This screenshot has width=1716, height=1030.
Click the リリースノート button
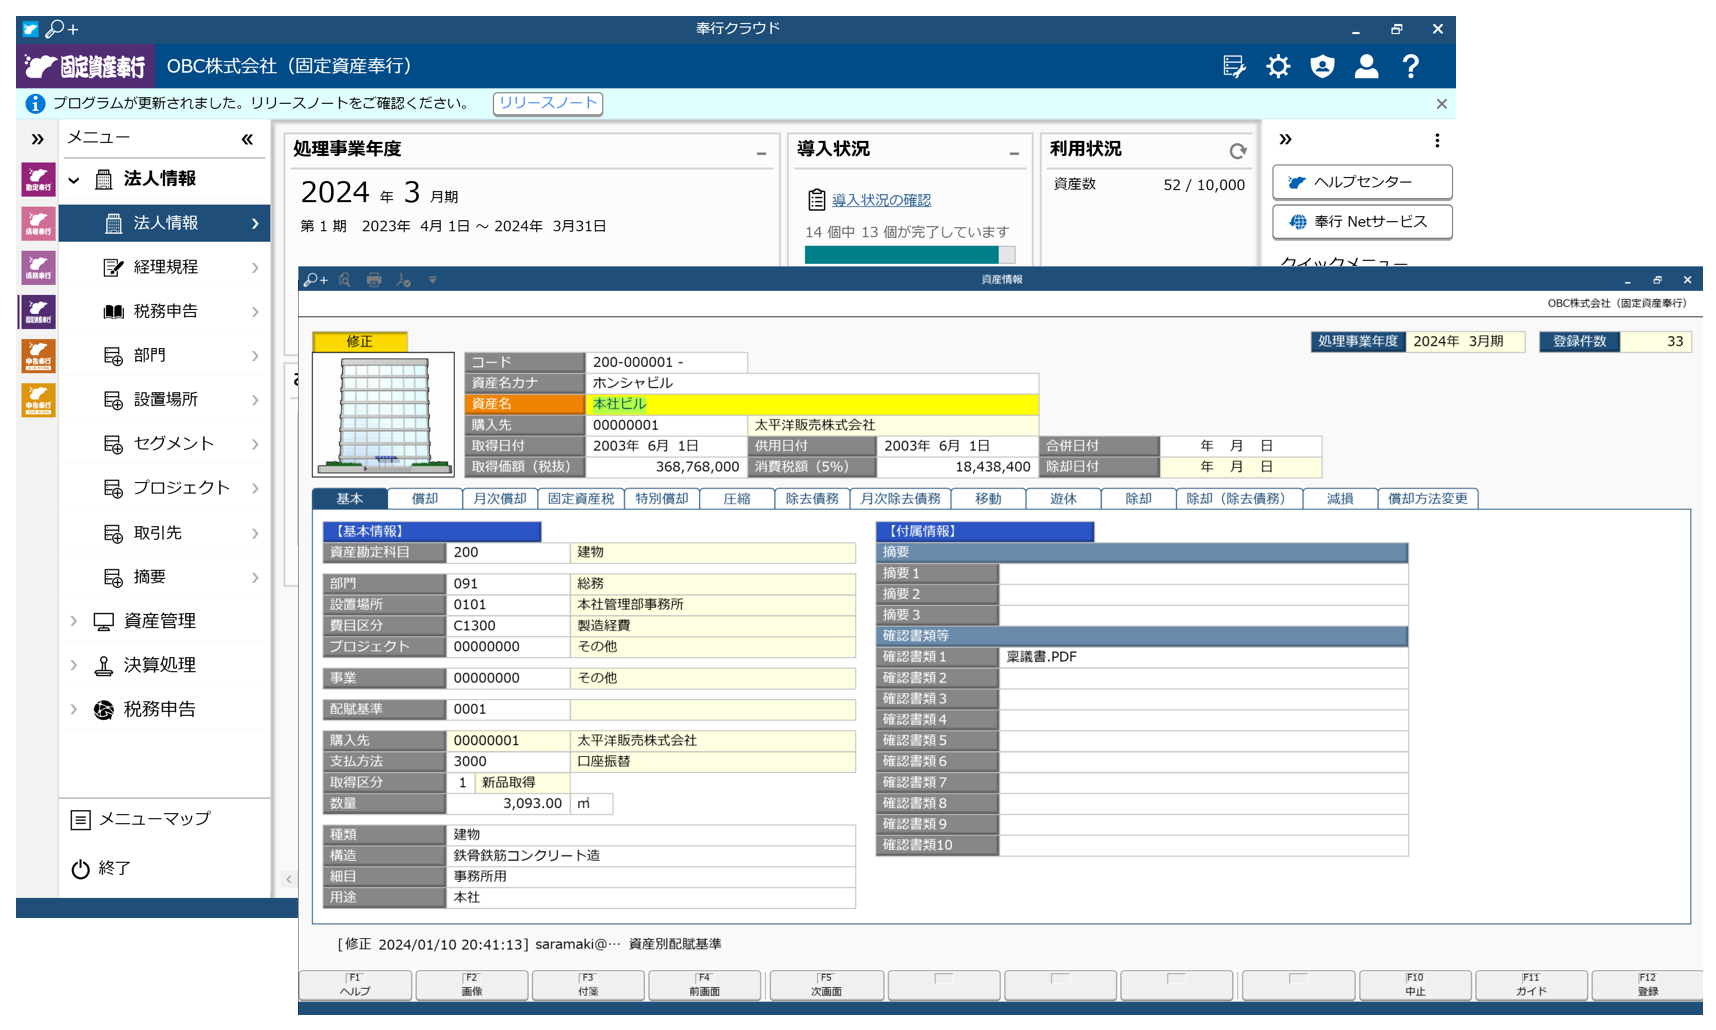[x=547, y=103]
